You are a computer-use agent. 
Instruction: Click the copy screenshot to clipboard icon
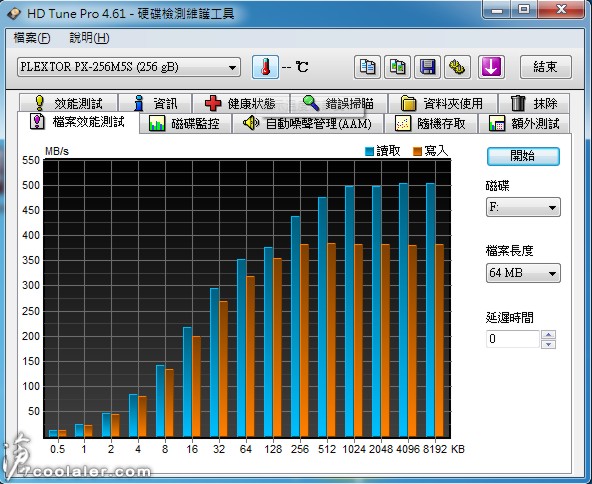pos(397,67)
